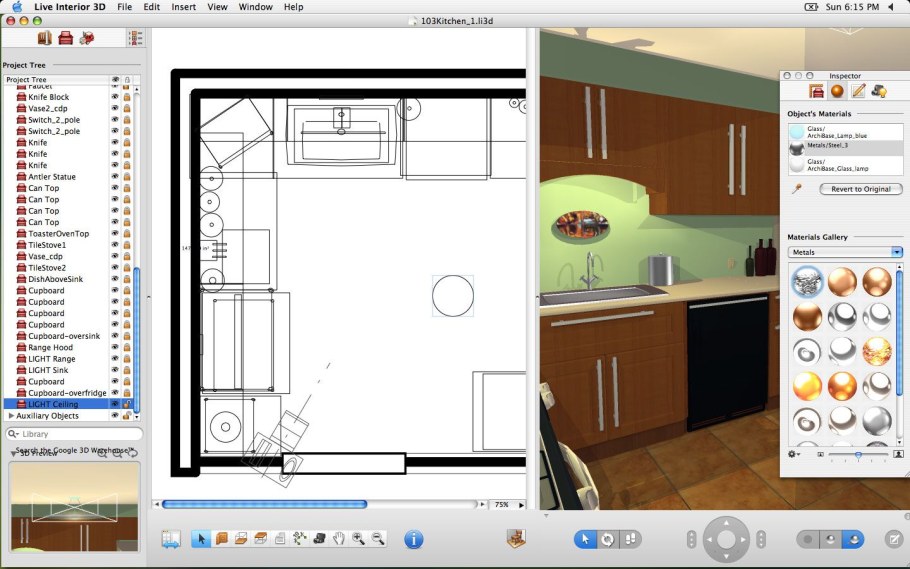Click the 3D orbit rotate tool
This screenshot has width=910, height=569.
[607, 539]
